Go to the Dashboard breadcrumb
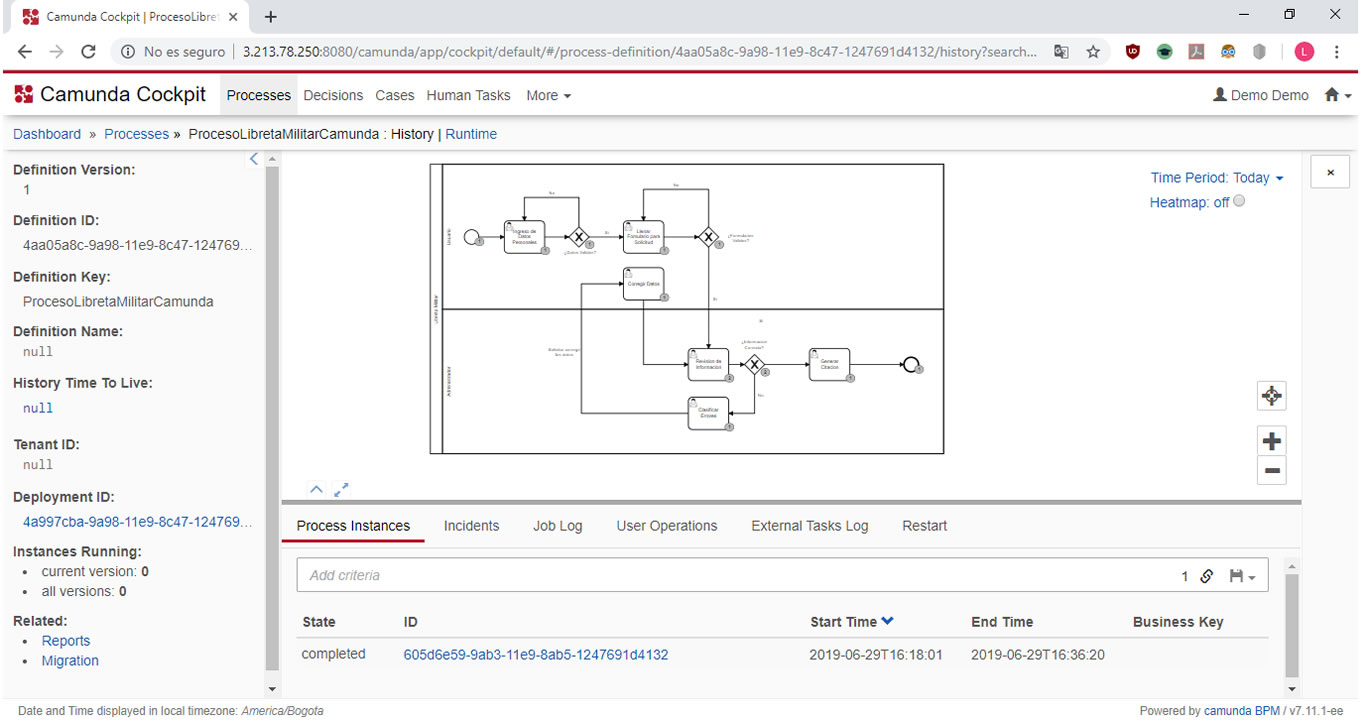 click(47, 134)
